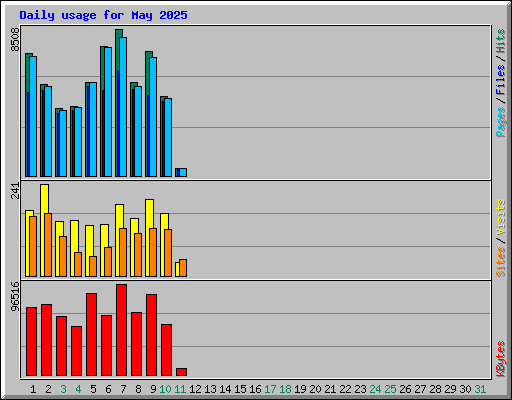Viewport: 512px width, 400px height.
Task: Click the red KBytes bar for day 1
Action: (32, 342)
